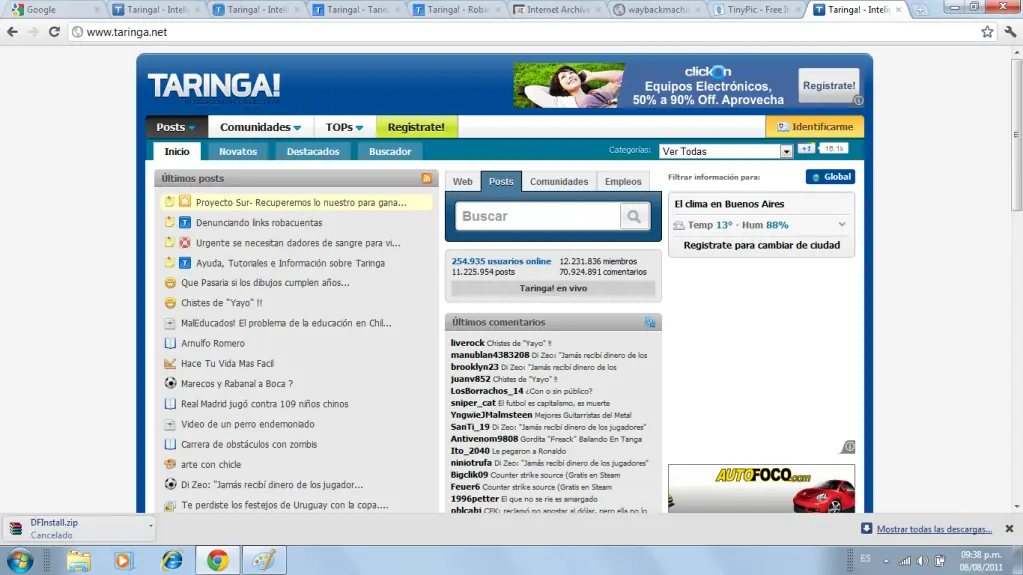
Task: Click the red icon beside Urgente se necesitan dadores
Action: click(x=185, y=243)
